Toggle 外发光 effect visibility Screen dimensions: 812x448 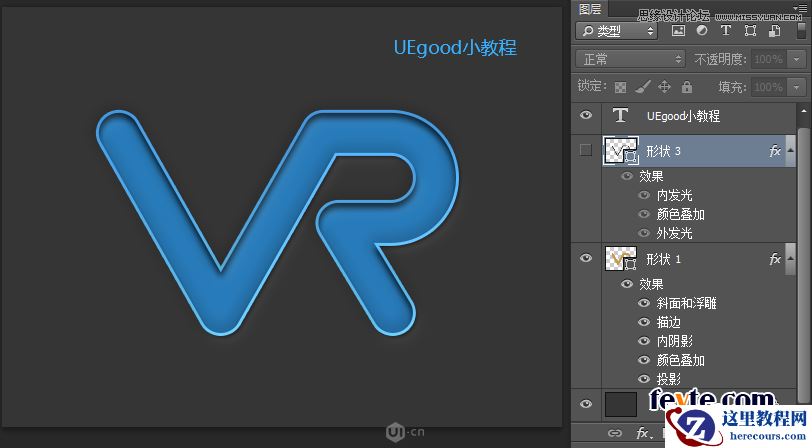point(644,233)
